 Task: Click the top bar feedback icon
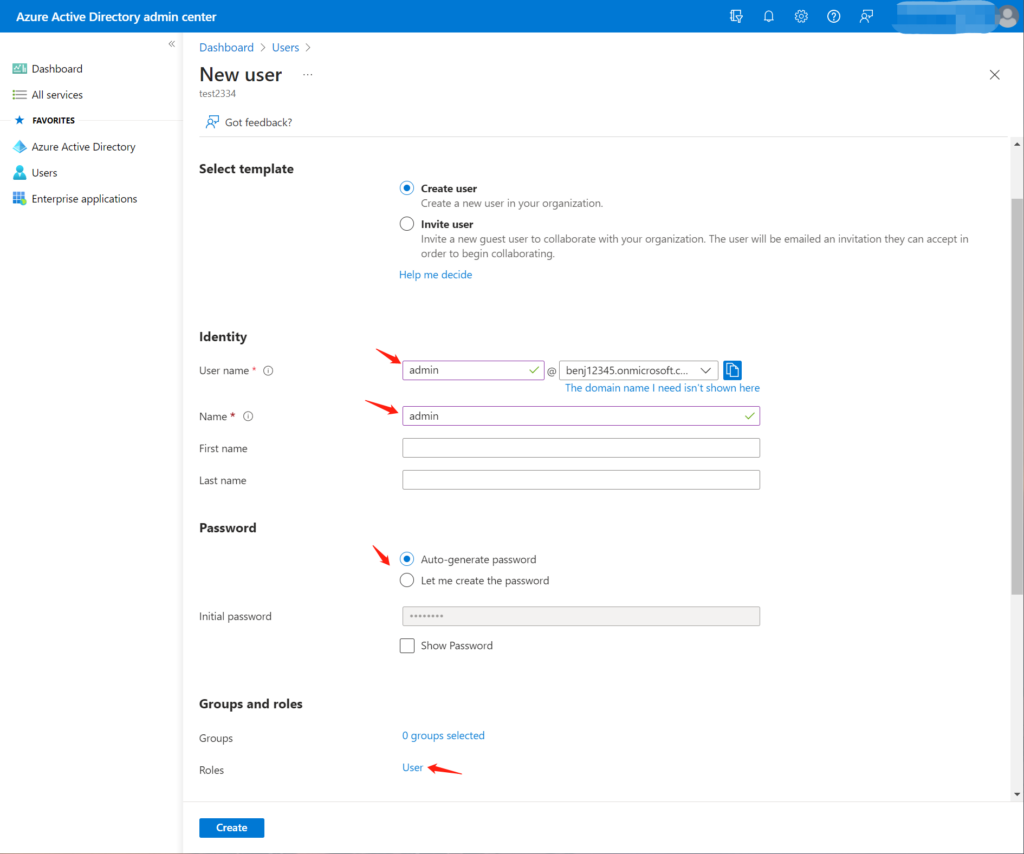(x=866, y=16)
